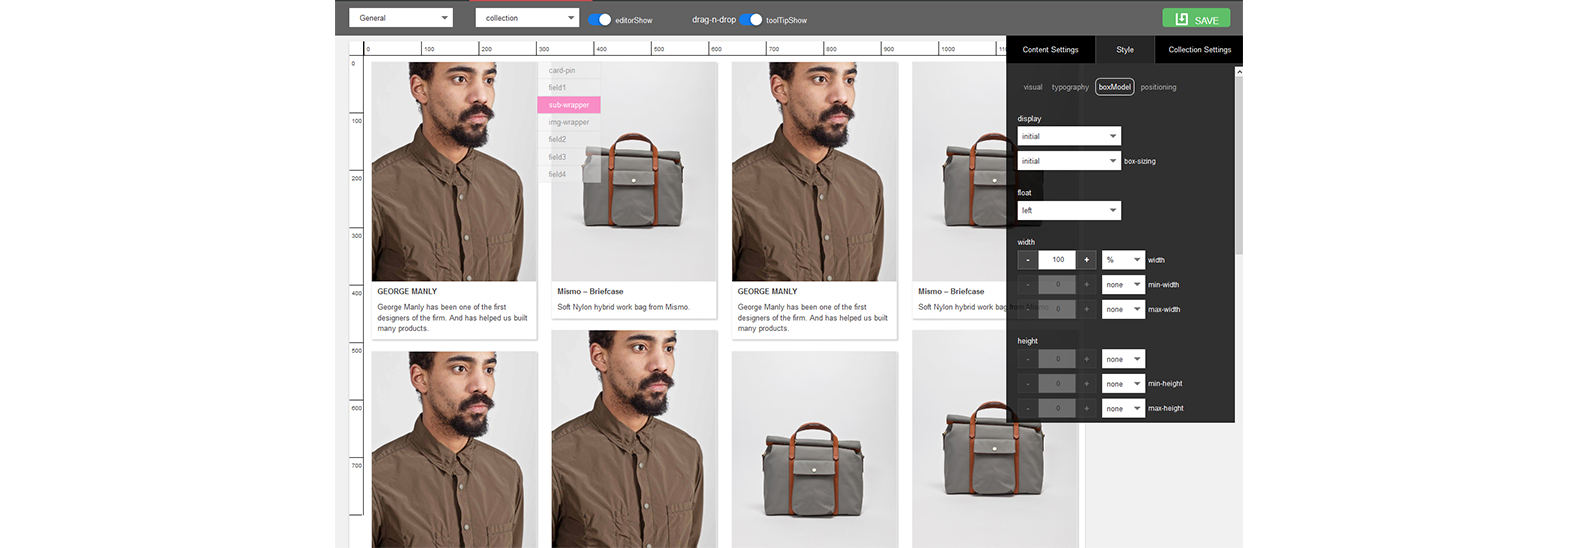Image resolution: width=1579 pixels, height=548 pixels.
Task: Click the max-height plus button
Action: click(x=1086, y=409)
